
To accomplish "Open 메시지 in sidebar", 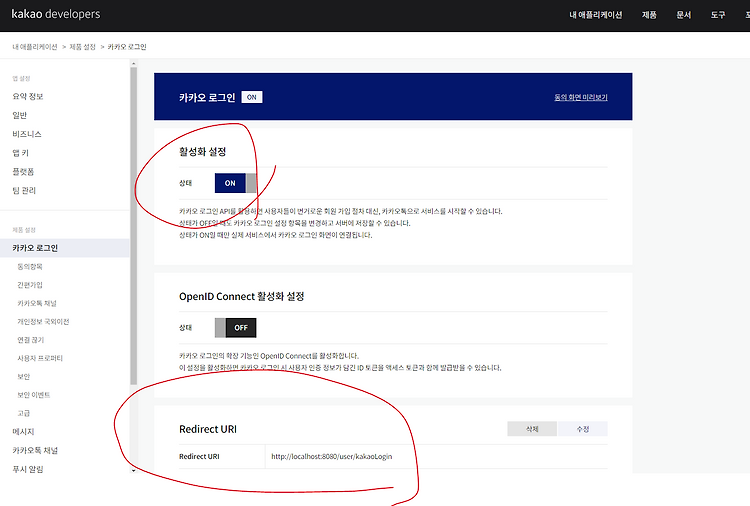I will (x=23, y=431).
